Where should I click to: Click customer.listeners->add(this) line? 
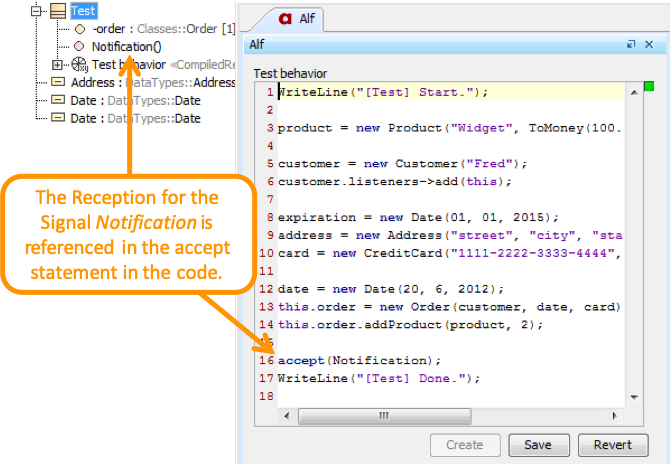tap(395, 182)
